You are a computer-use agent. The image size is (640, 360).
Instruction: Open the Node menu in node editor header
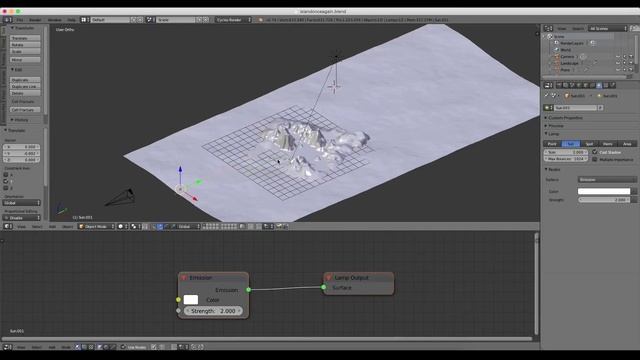66,347
